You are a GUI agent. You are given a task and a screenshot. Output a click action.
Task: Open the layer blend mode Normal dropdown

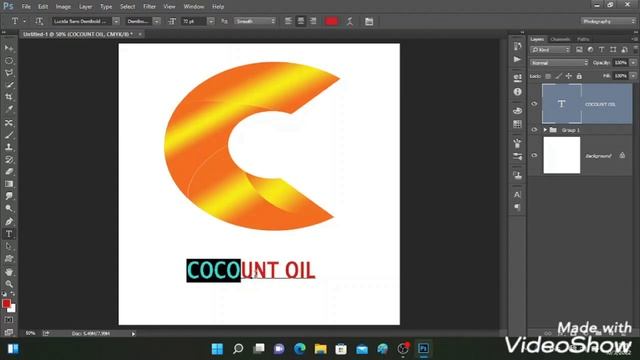click(x=559, y=63)
